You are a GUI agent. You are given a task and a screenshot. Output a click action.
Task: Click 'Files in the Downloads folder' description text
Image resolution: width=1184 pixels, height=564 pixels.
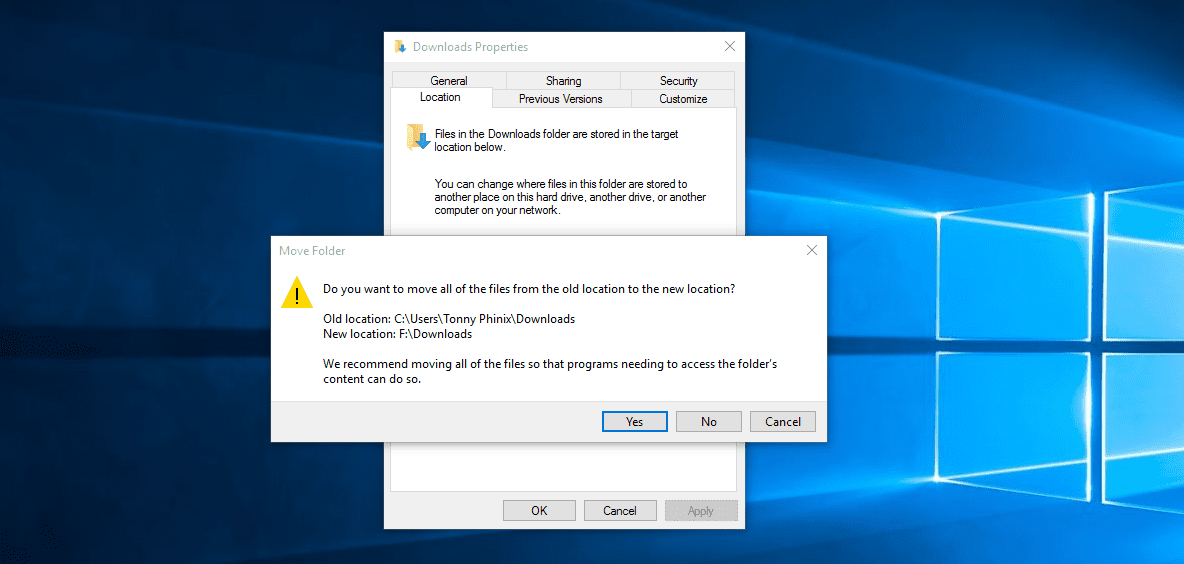tap(557, 140)
